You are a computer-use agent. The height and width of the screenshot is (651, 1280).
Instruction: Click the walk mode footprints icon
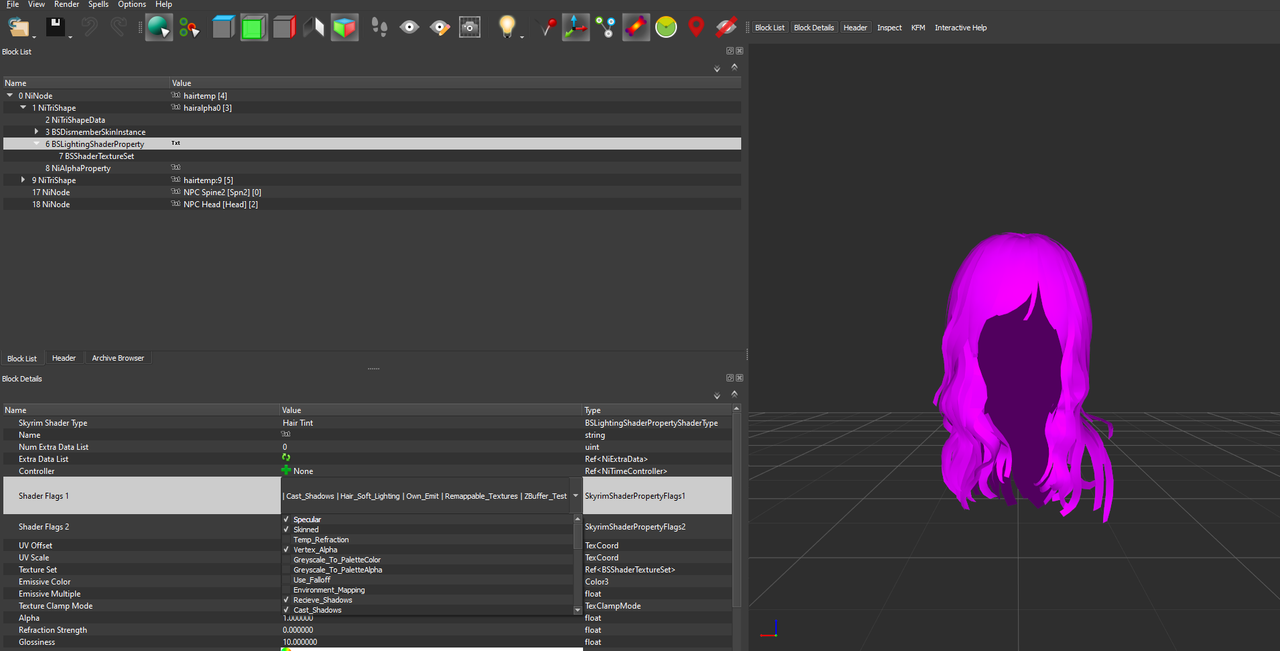[379, 27]
